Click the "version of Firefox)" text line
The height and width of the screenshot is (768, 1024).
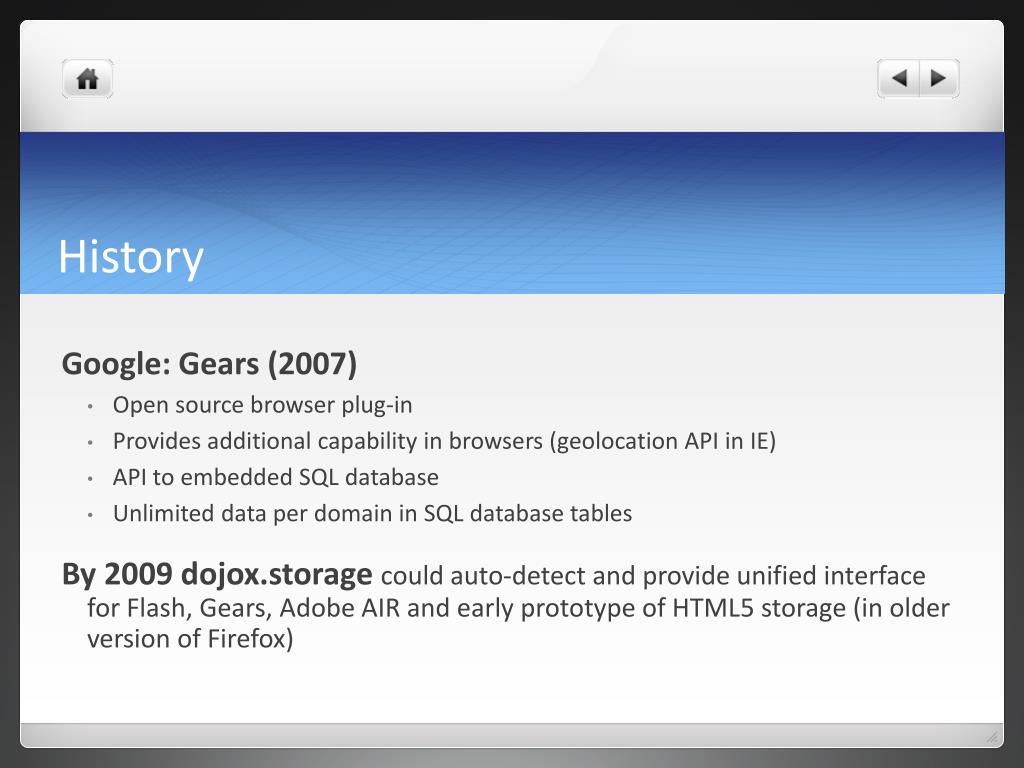click(x=190, y=639)
